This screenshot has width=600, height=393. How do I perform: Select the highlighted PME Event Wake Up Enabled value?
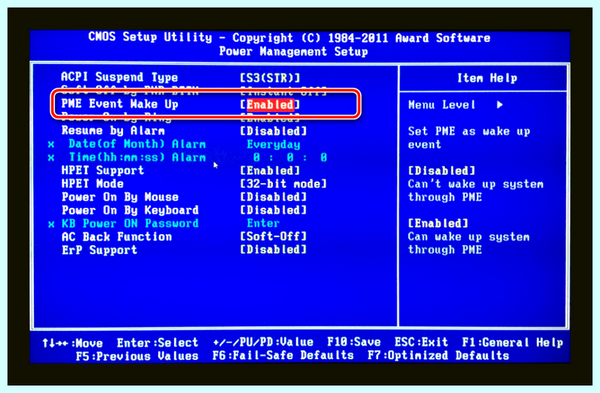pos(270,104)
